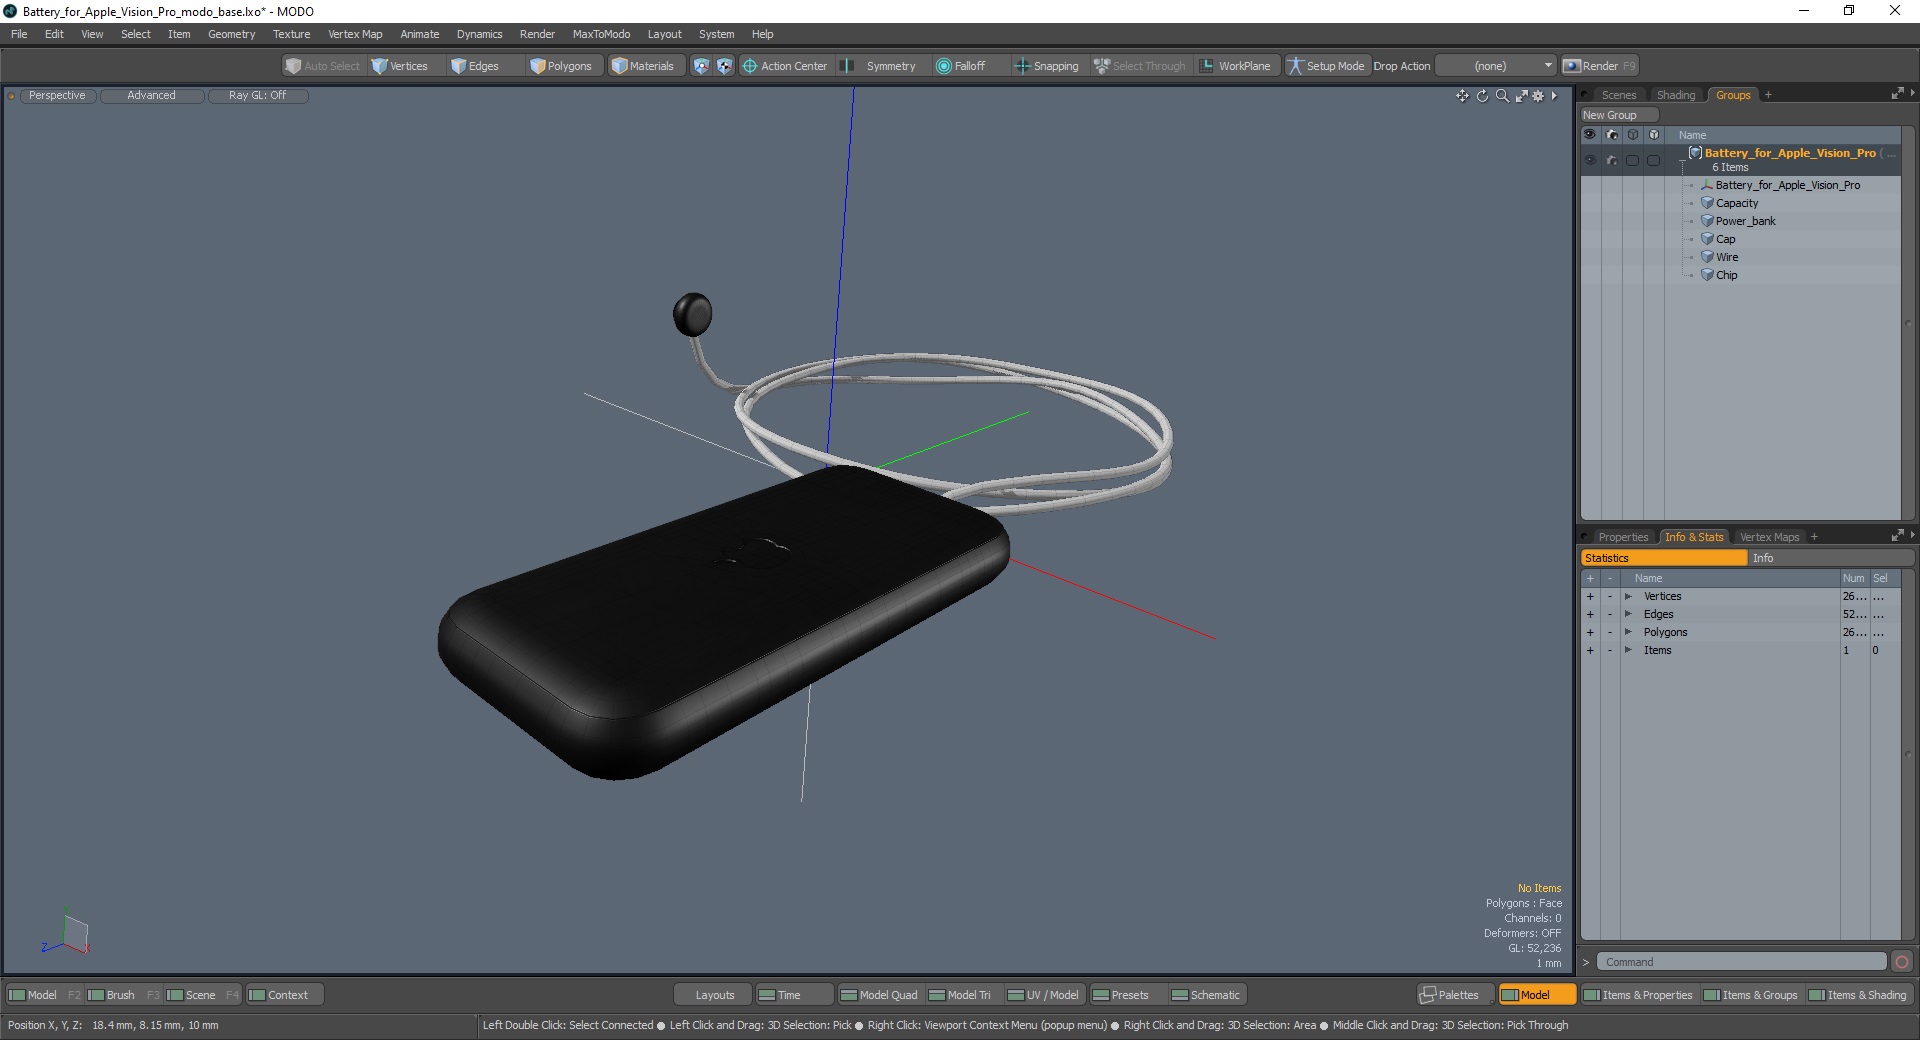The height and width of the screenshot is (1040, 1926).
Task: Switch to Vertices selection mode
Action: pos(400,66)
